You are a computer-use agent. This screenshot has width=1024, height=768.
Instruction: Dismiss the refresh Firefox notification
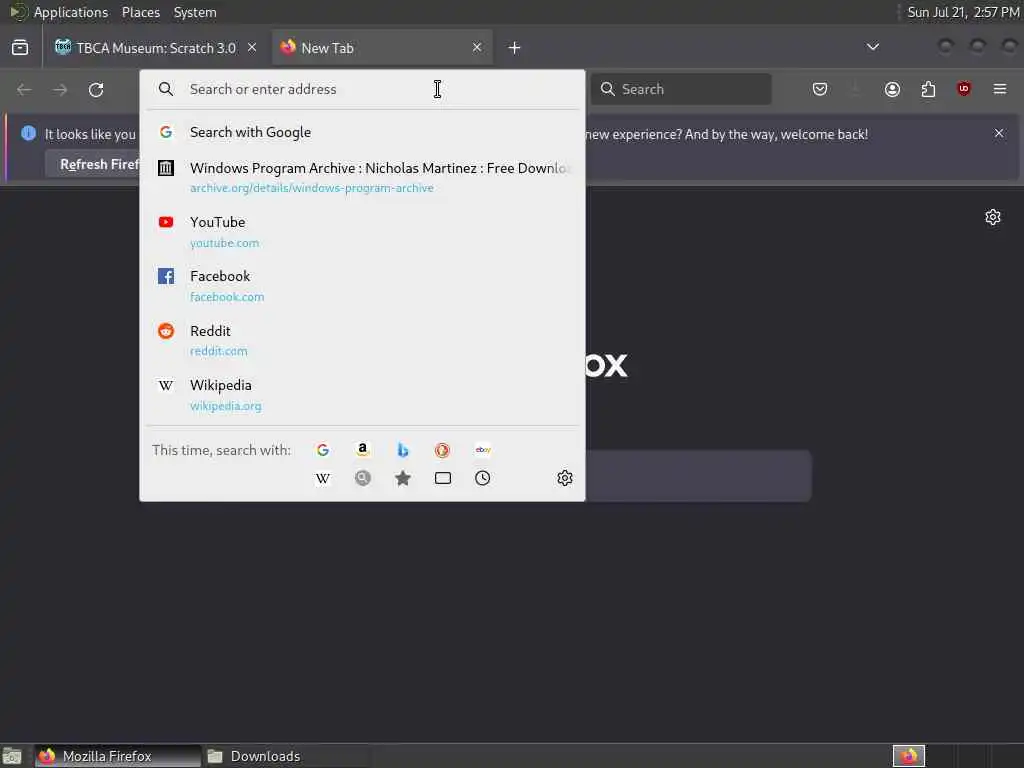pyautogui.click(x=999, y=133)
